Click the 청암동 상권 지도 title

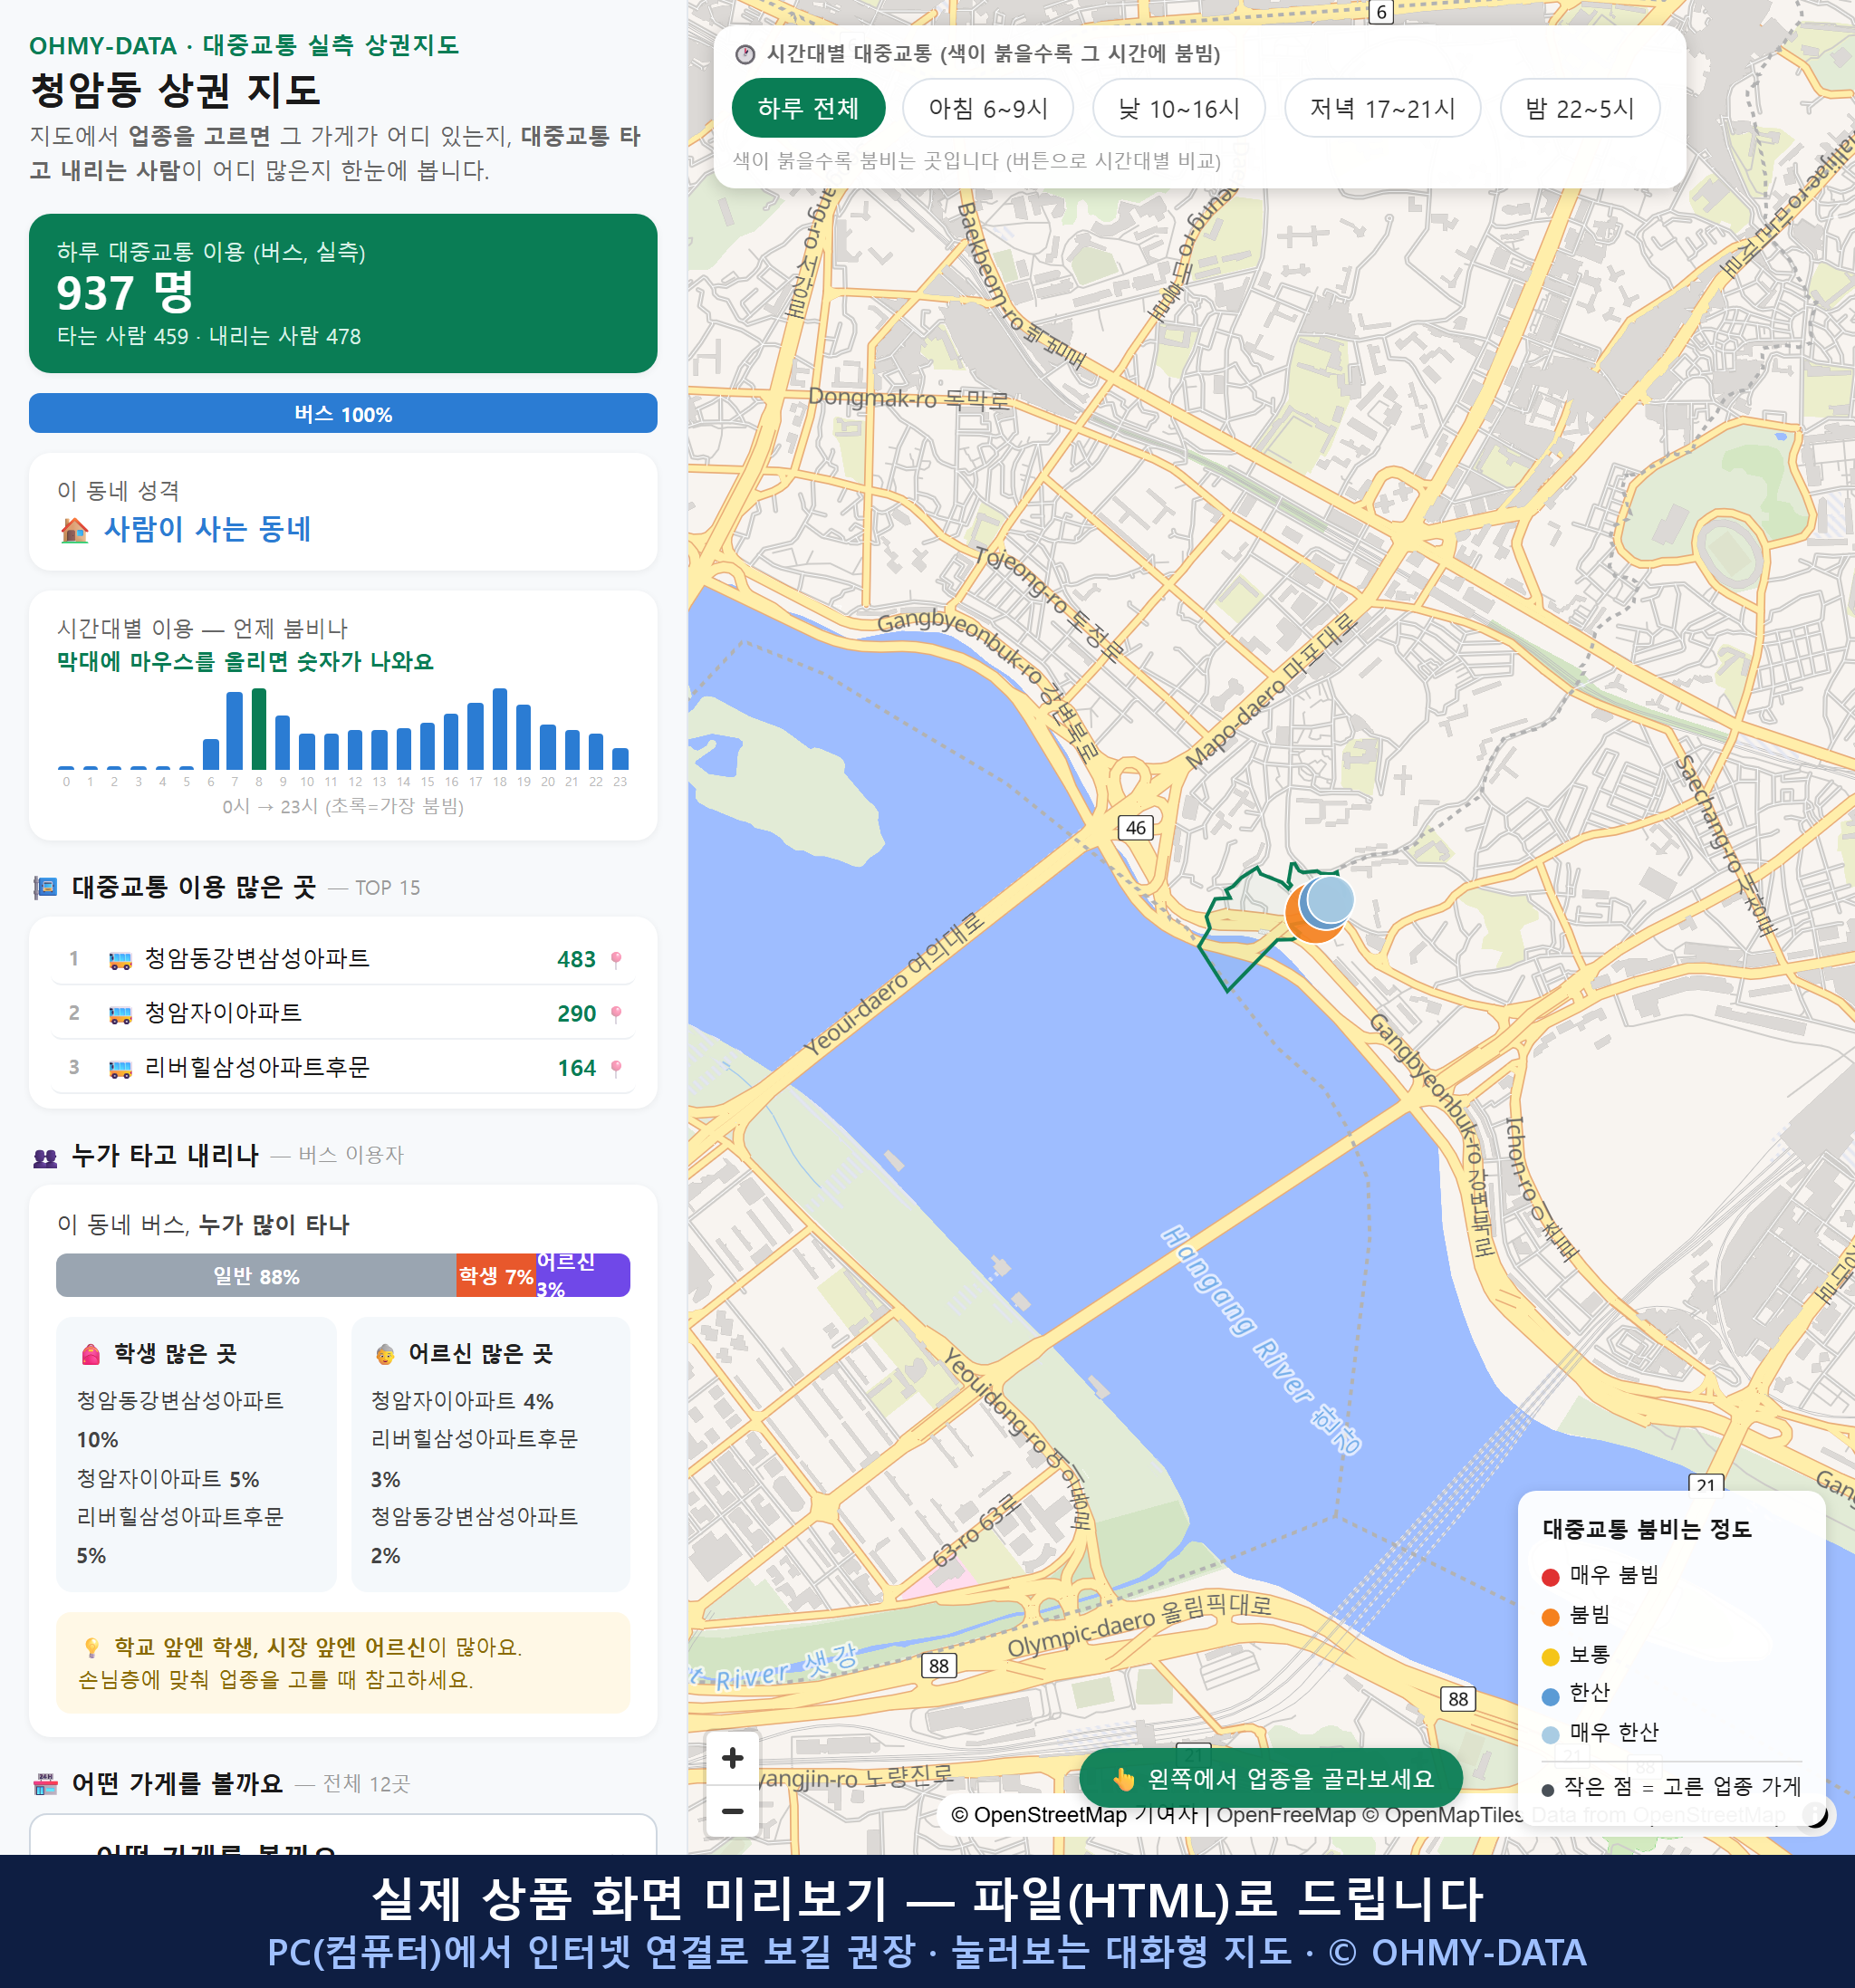(x=175, y=90)
